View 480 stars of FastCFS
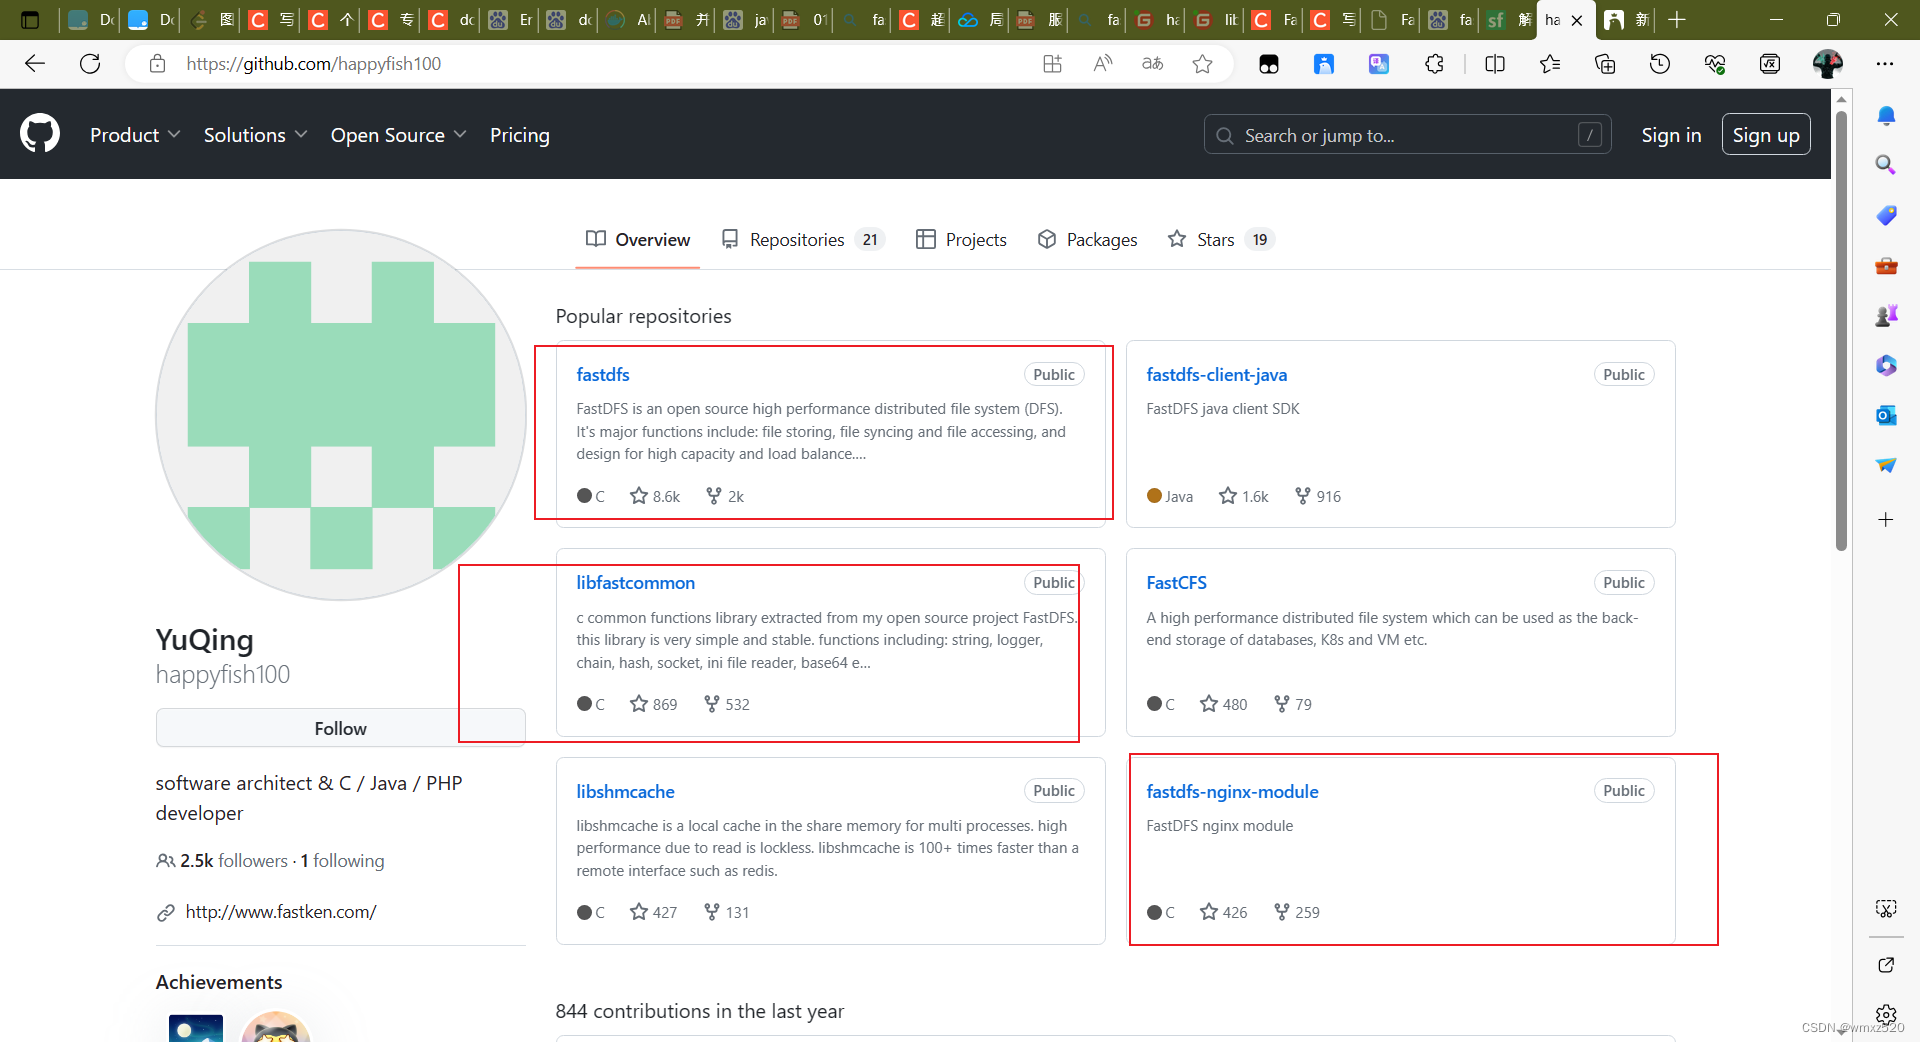The height and width of the screenshot is (1042, 1920). point(1224,704)
